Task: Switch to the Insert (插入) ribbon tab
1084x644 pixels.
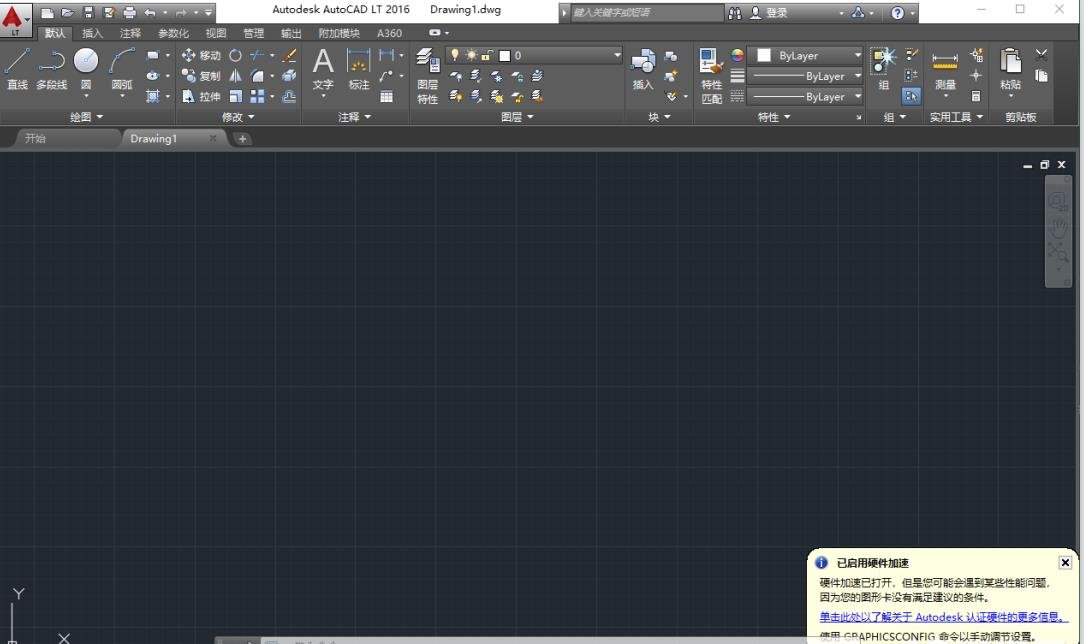Action: coord(92,33)
